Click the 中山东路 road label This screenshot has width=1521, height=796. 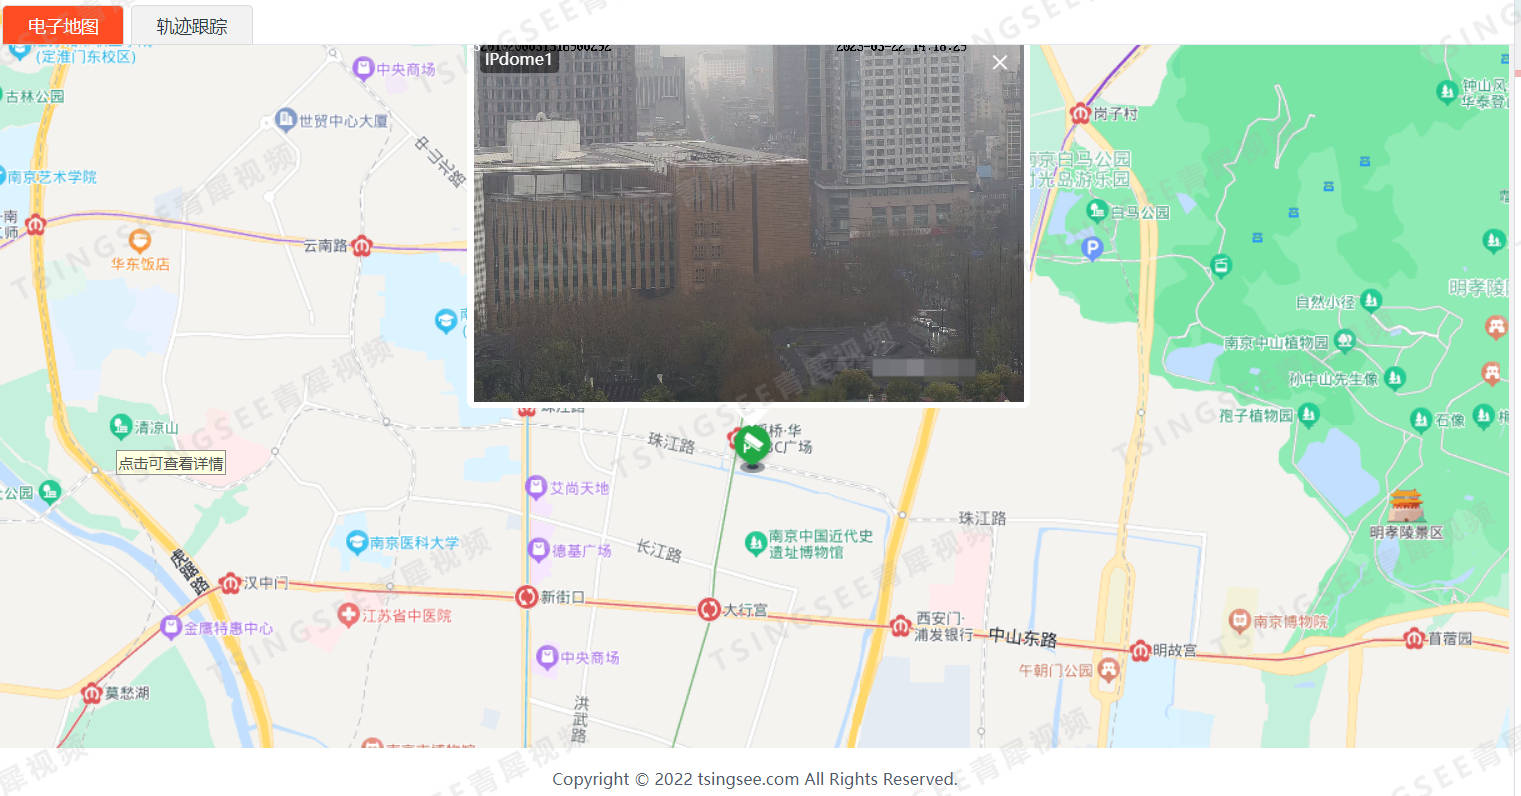click(1023, 638)
